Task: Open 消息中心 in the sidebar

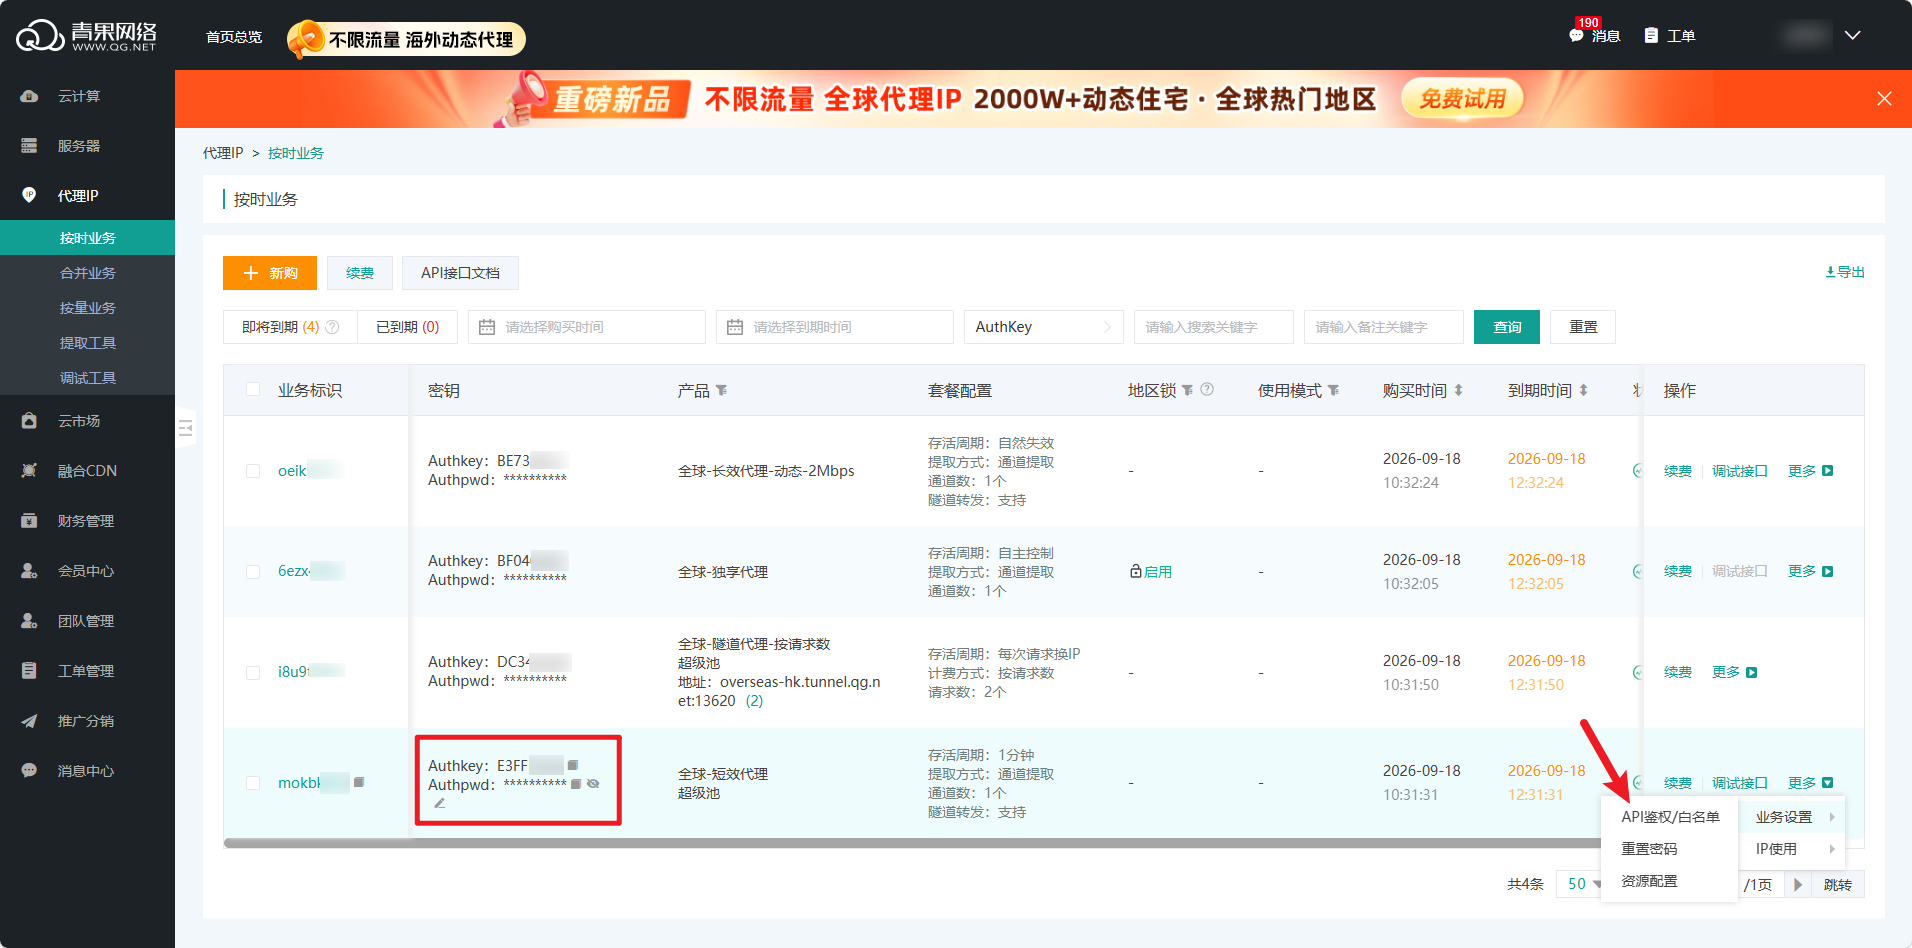Action: click(87, 771)
